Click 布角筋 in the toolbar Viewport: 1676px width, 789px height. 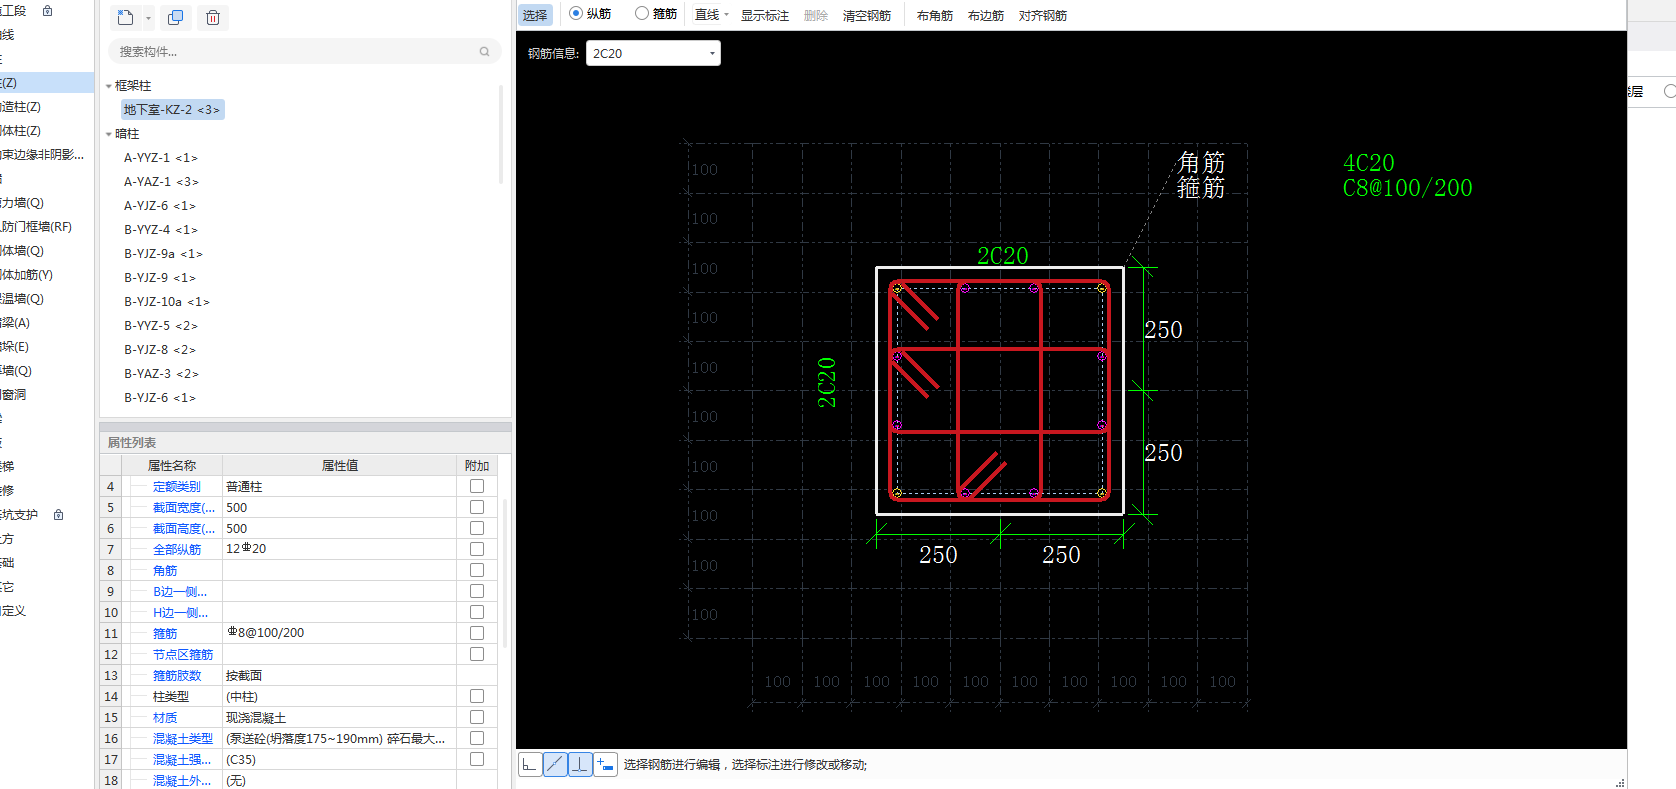(x=935, y=15)
